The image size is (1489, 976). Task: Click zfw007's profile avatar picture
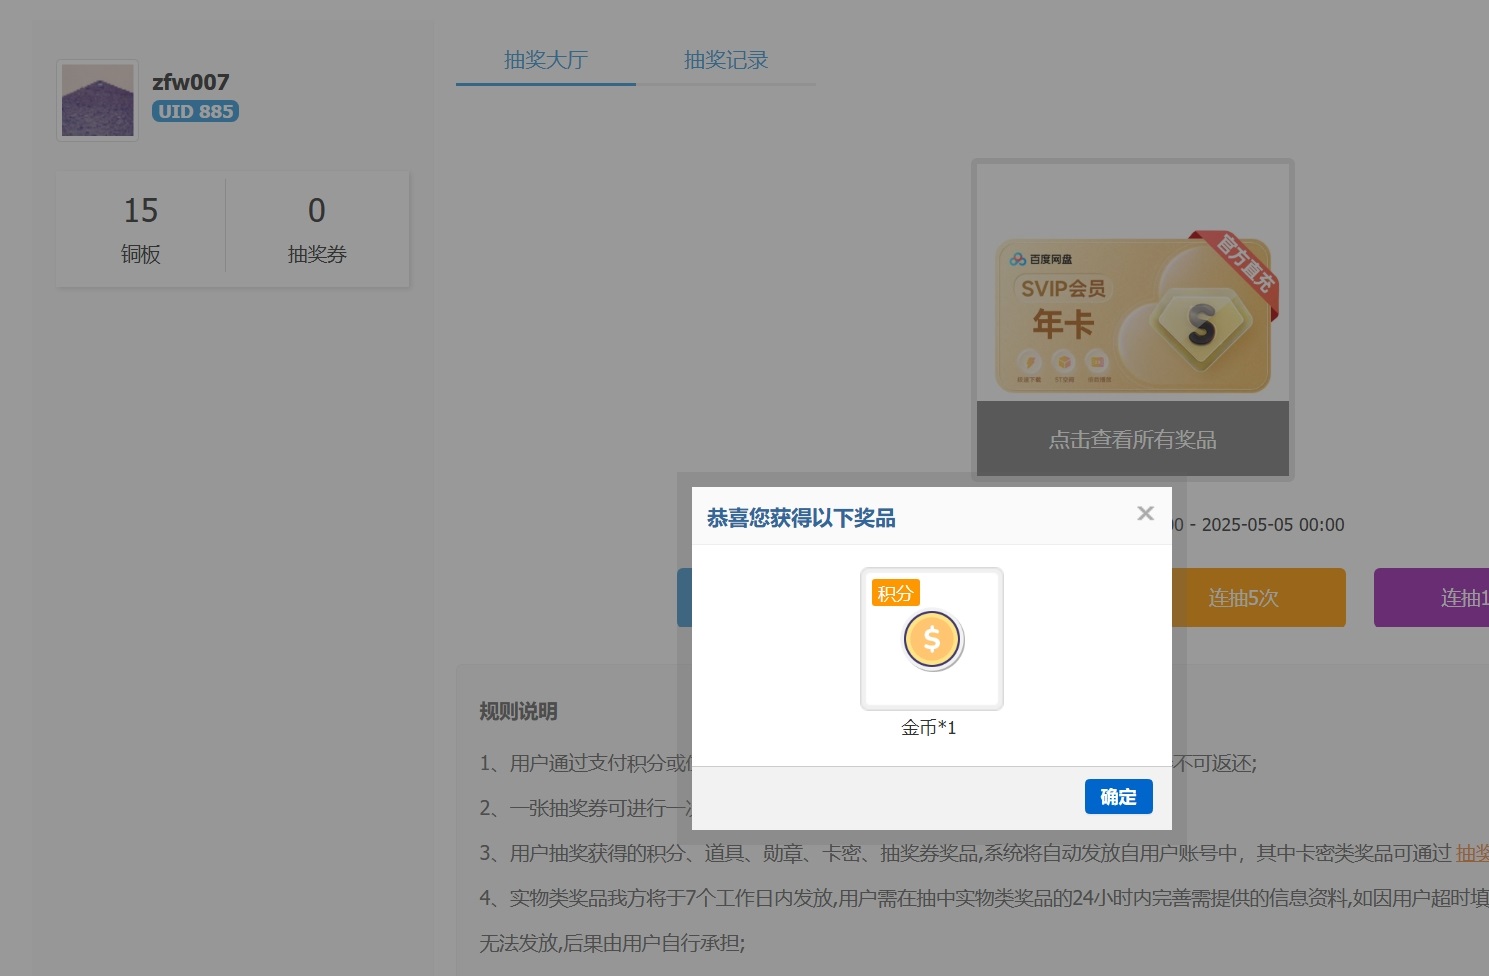coord(97,100)
